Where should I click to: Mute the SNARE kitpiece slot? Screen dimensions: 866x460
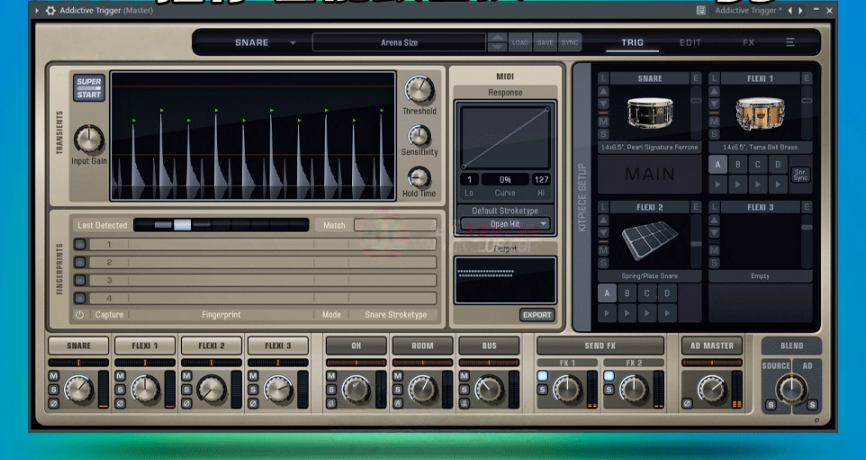pyautogui.click(x=603, y=121)
